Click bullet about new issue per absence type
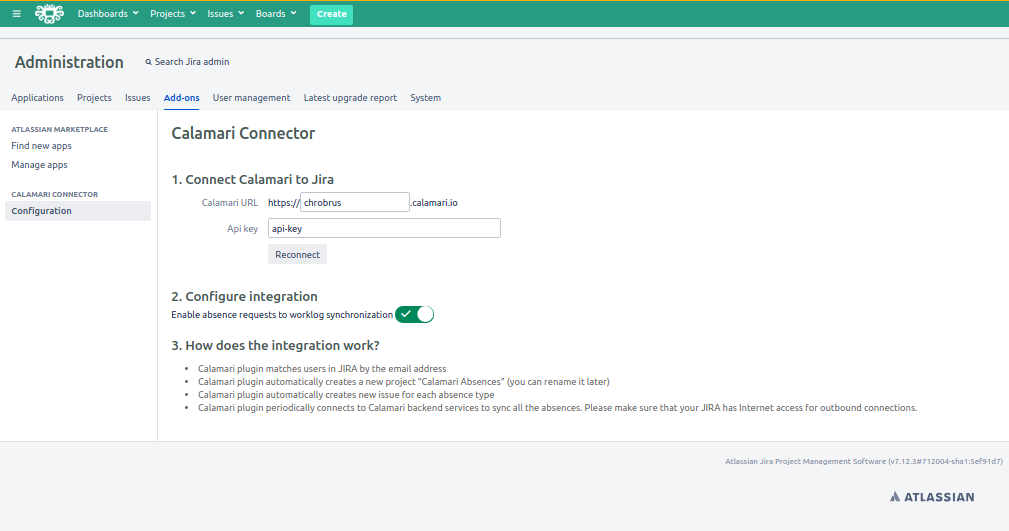Screen dimensions: 1009x531 (x=346, y=395)
